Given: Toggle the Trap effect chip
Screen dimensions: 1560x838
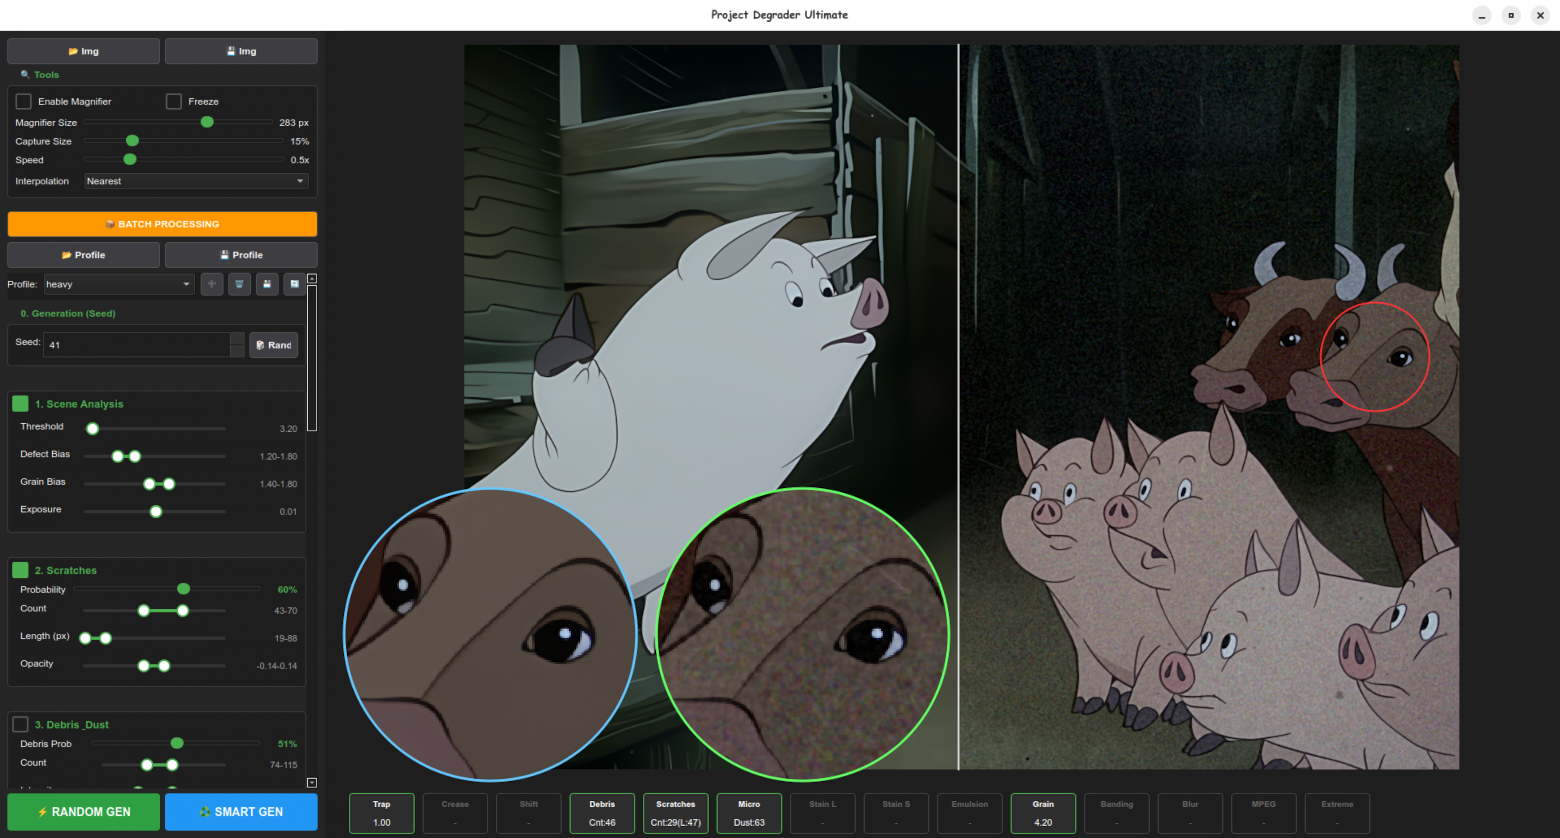Looking at the screenshot, I should [382, 813].
